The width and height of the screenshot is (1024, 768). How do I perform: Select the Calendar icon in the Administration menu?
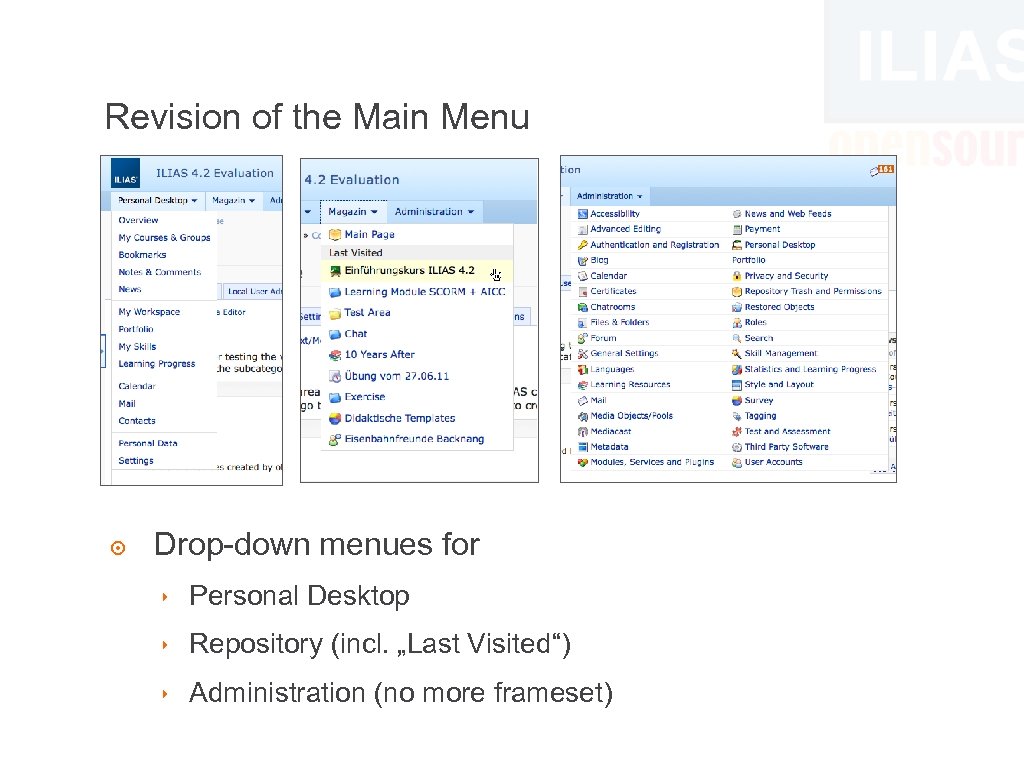click(583, 276)
